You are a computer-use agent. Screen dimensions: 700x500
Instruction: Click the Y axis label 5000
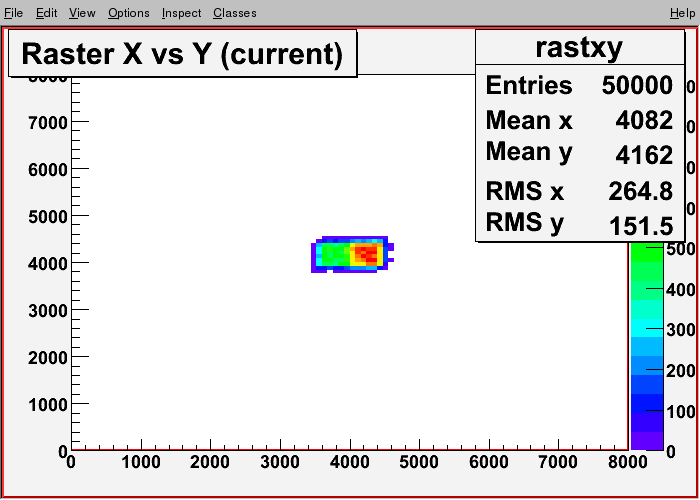47,217
